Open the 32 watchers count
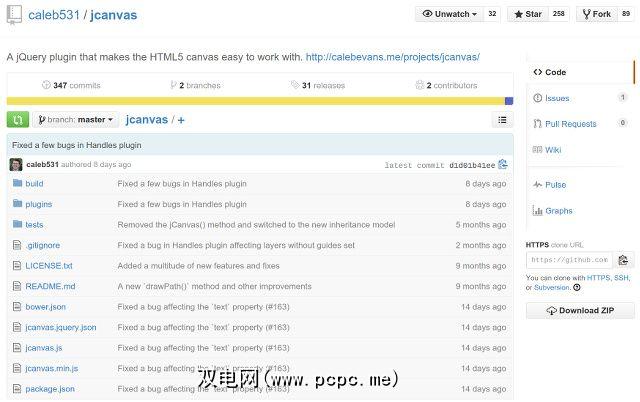The width and height of the screenshot is (640, 402). [x=492, y=14]
